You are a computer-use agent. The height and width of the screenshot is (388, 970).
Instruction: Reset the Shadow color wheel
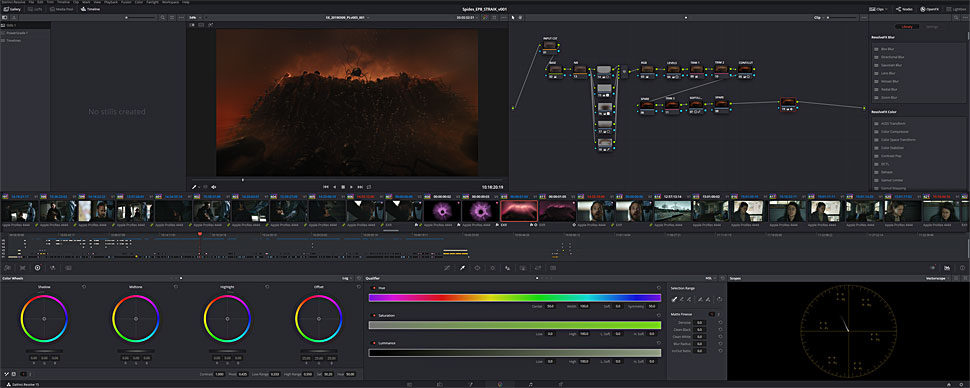coord(84,287)
